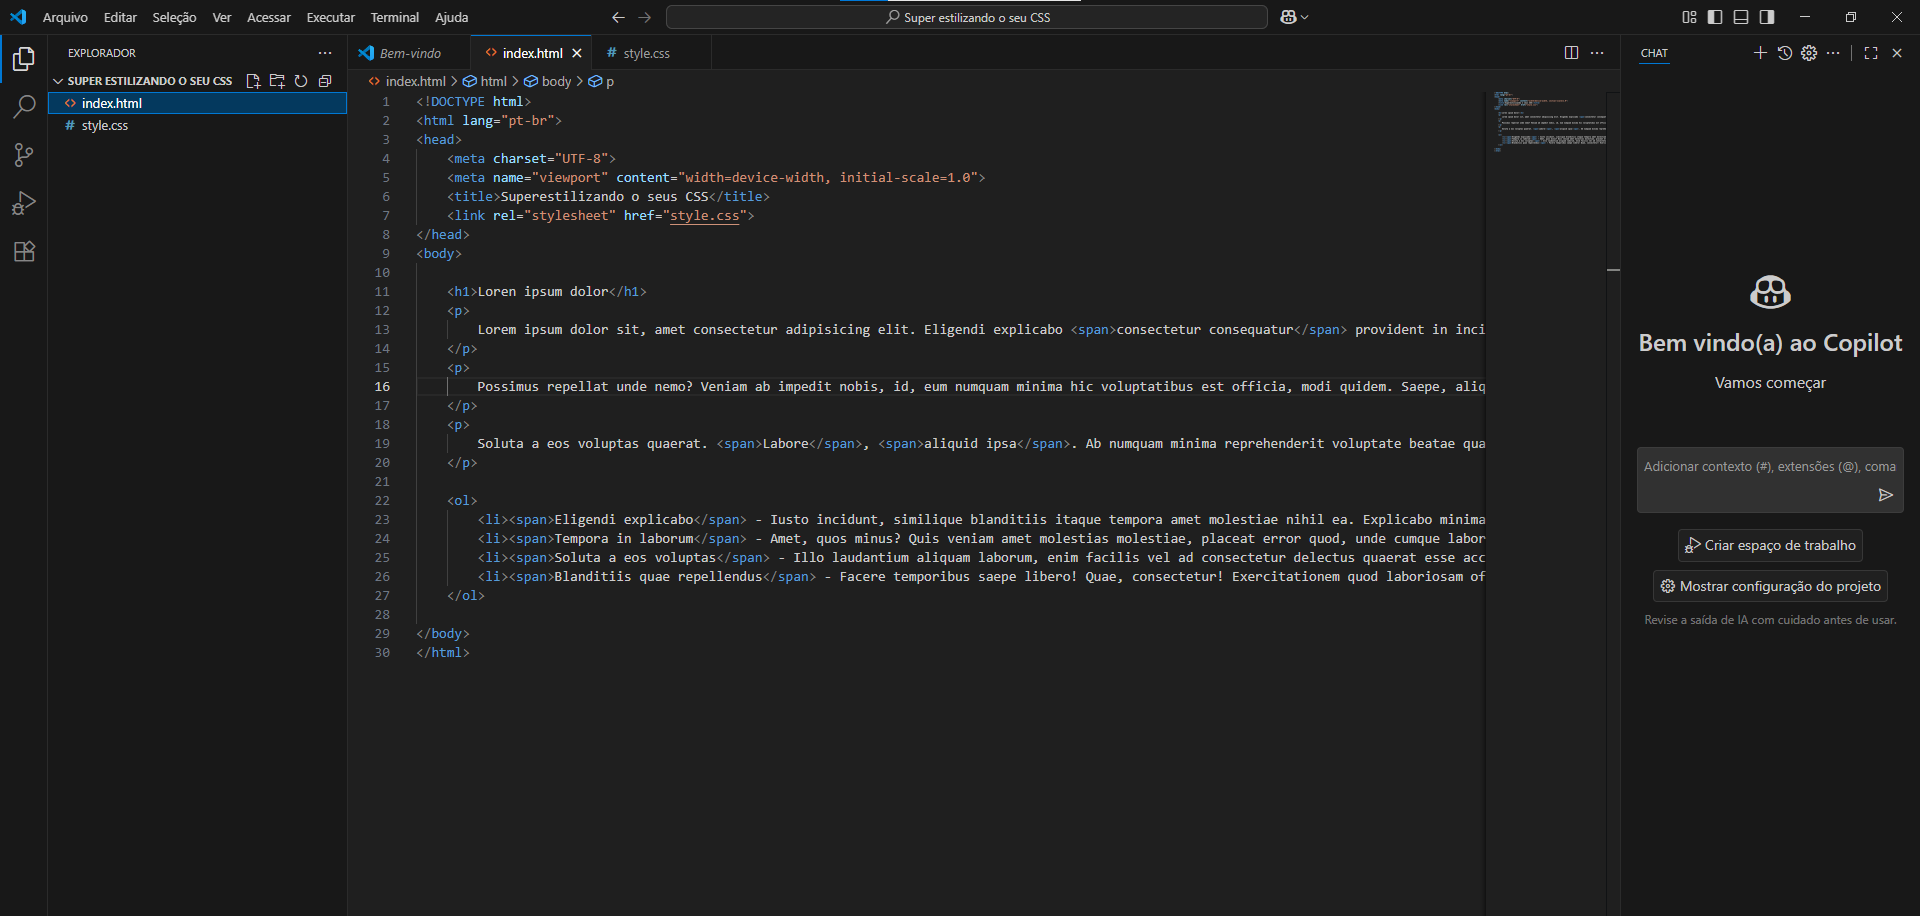Image resolution: width=1920 pixels, height=916 pixels.
Task: Open the Acessar menu
Action: tap(269, 17)
